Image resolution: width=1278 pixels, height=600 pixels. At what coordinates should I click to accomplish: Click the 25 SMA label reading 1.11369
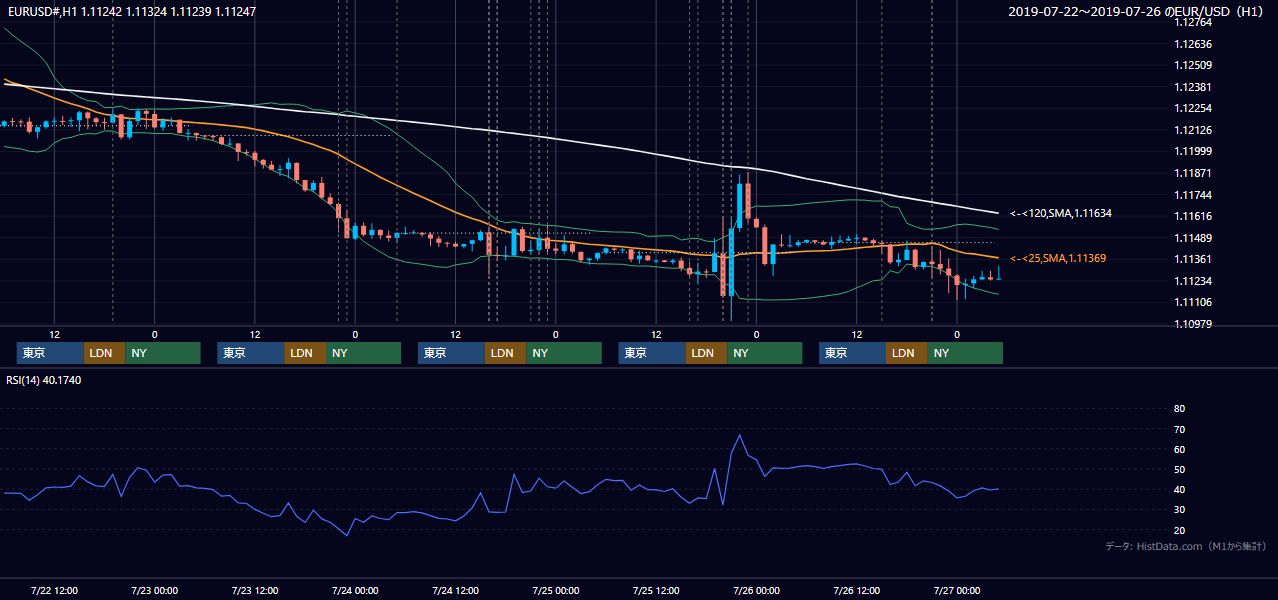pyautogui.click(x=1058, y=258)
